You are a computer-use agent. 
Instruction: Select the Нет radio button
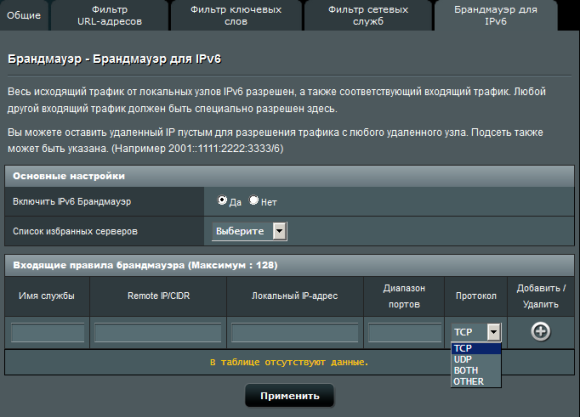coord(254,200)
